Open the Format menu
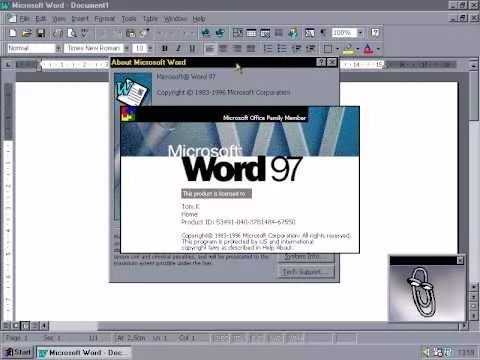The image size is (480, 360). point(105,19)
